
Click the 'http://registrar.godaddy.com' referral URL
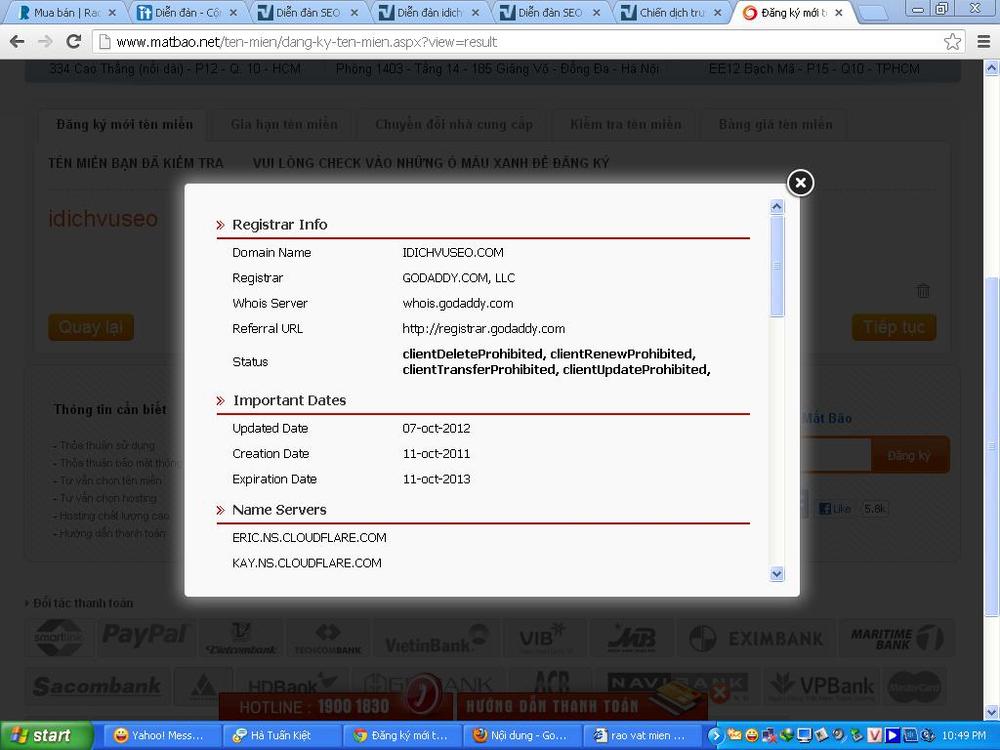pyautogui.click(x=483, y=328)
